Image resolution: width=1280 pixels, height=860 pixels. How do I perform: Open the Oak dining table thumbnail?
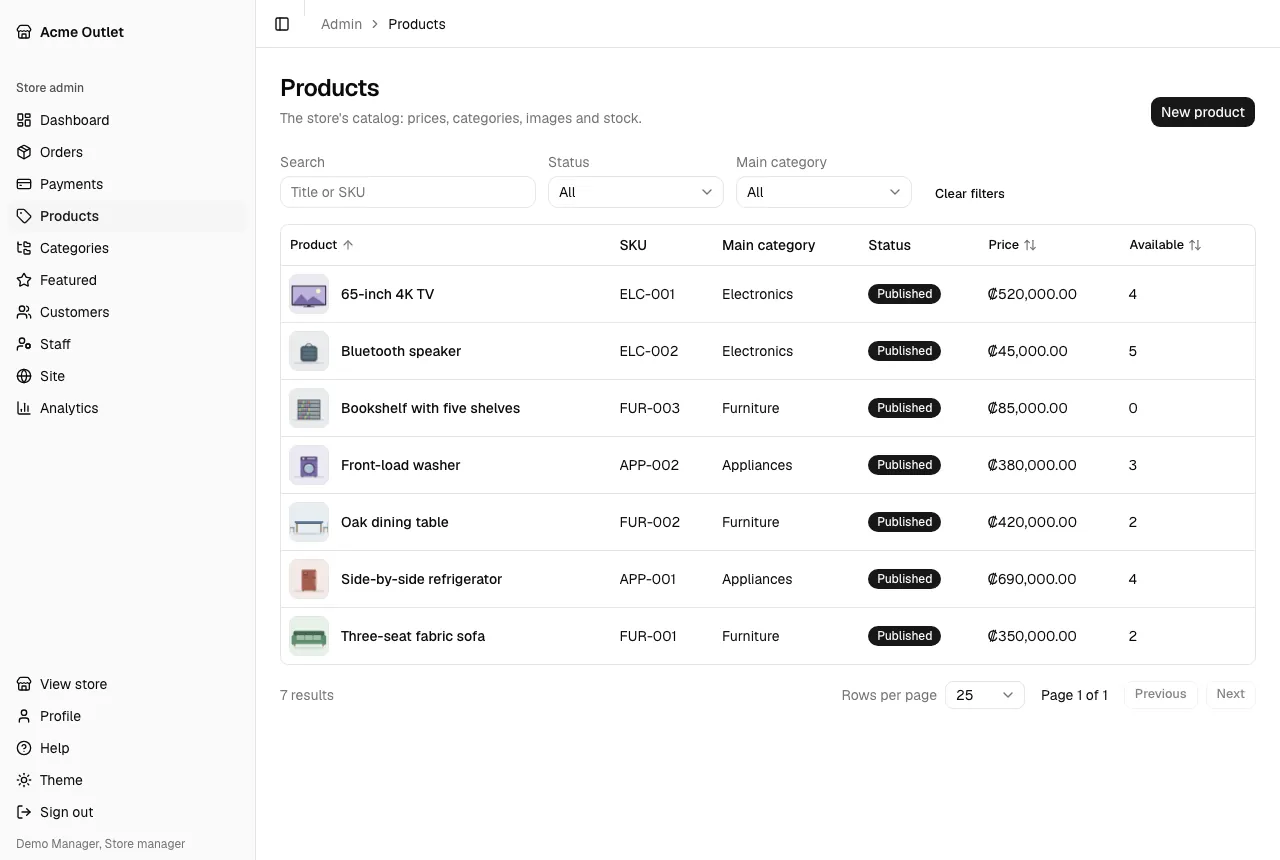pyautogui.click(x=309, y=522)
